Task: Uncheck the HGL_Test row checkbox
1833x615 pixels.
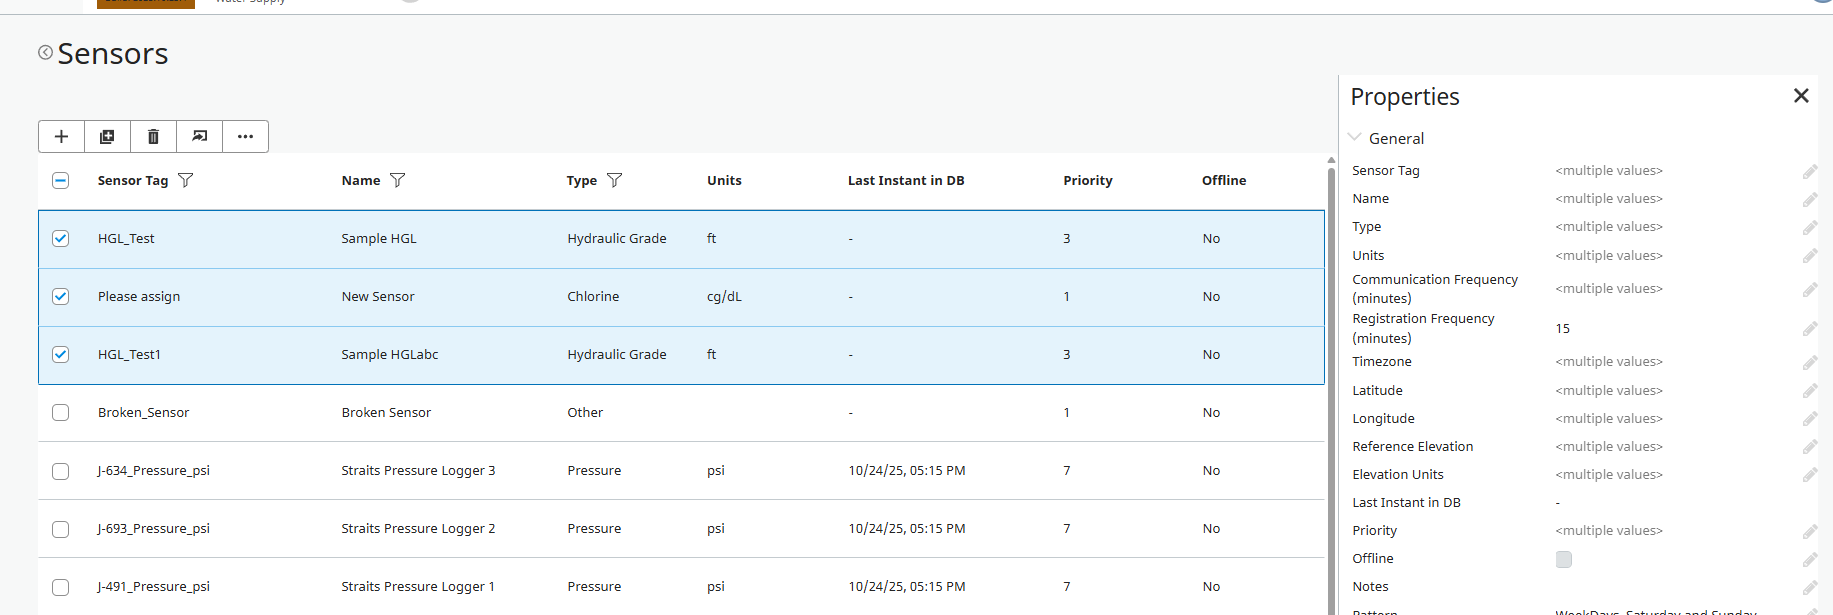Action: click(x=61, y=239)
